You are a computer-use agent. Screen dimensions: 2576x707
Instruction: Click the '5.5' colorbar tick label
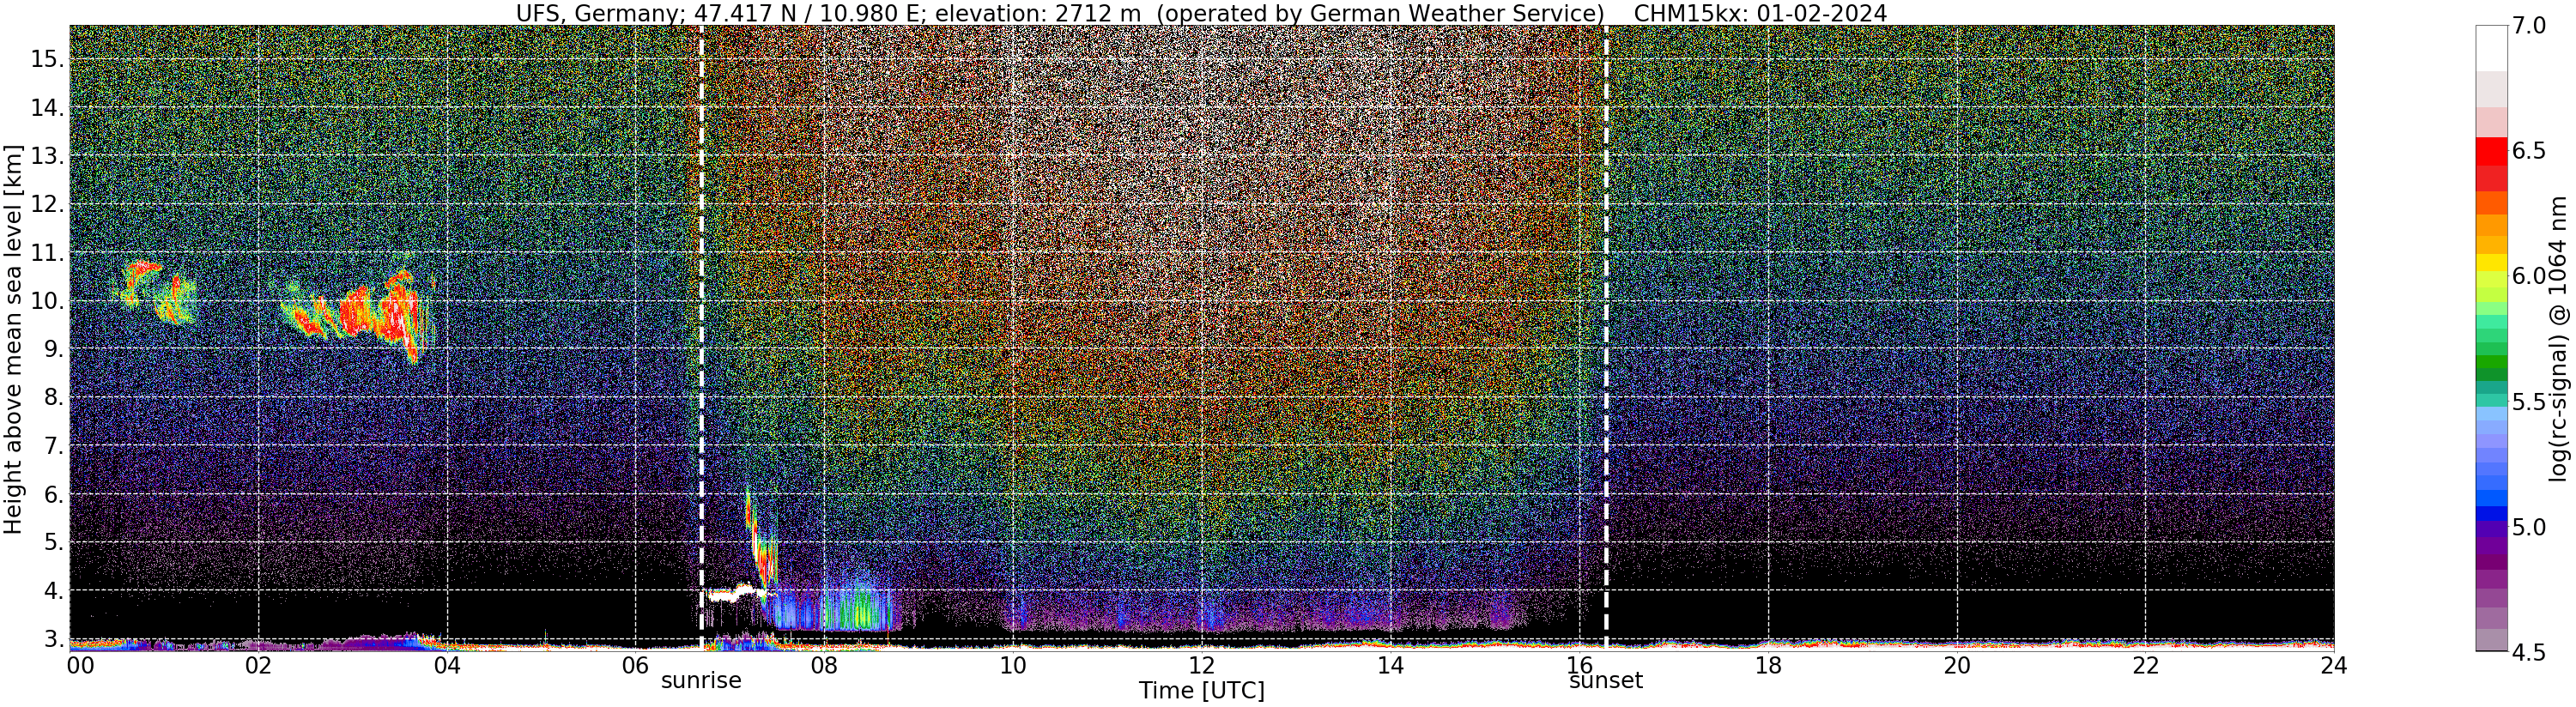[2529, 402]
